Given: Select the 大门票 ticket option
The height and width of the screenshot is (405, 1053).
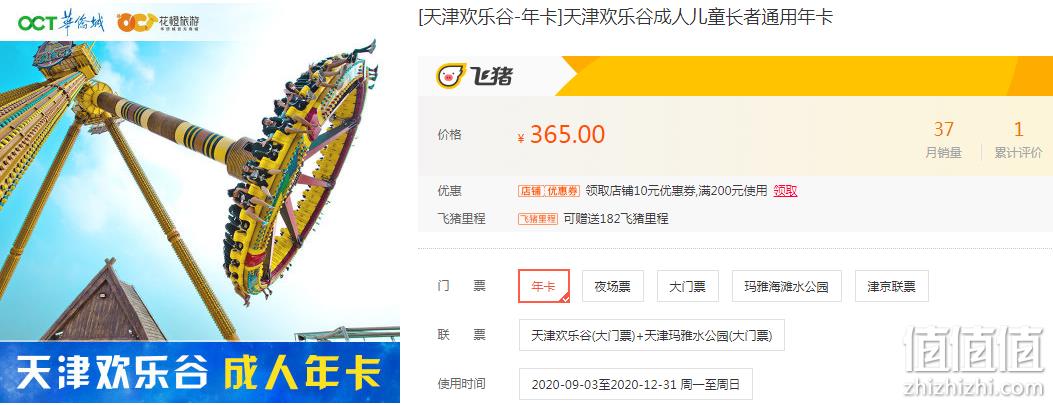Looking at the screenshot, I should click(688, 286).
